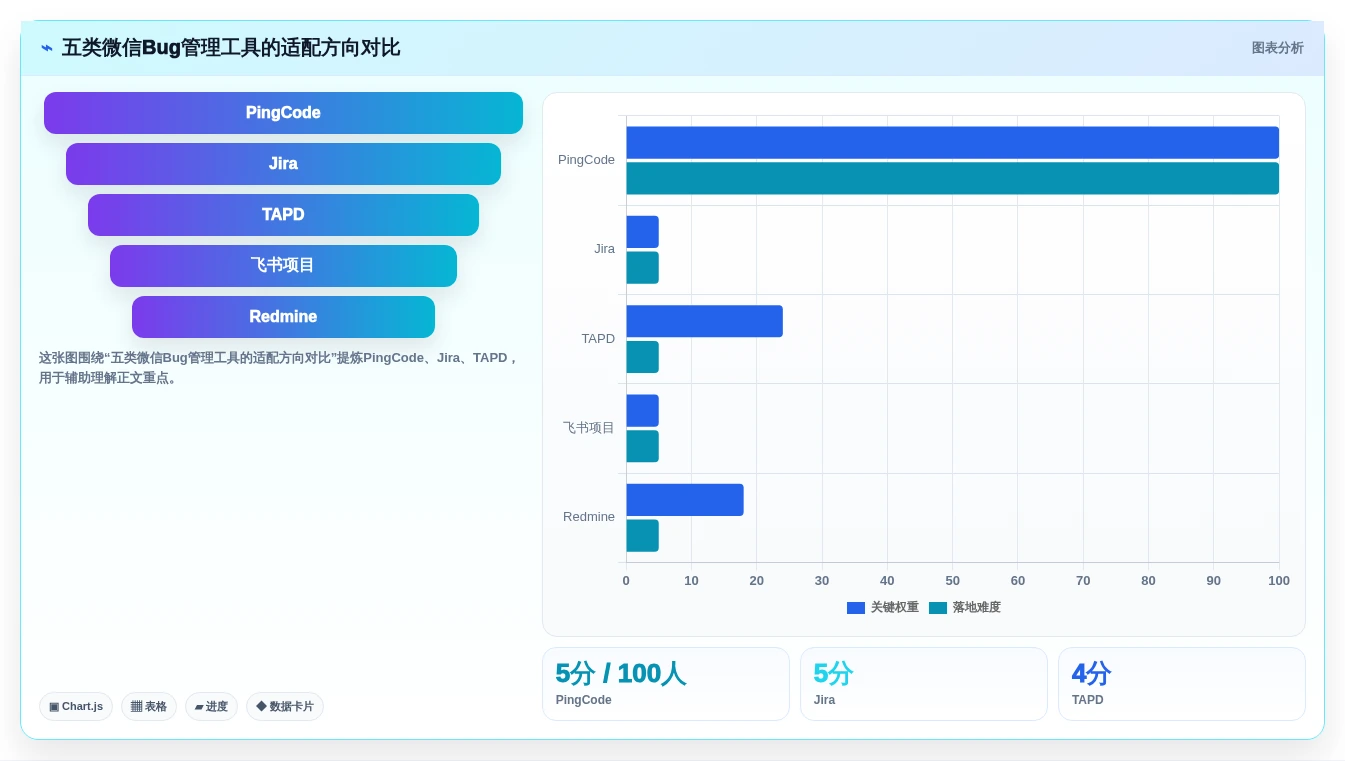Click the x-axis tick label 30
This screenshot has width=1345, height=761.
point(822,581)
